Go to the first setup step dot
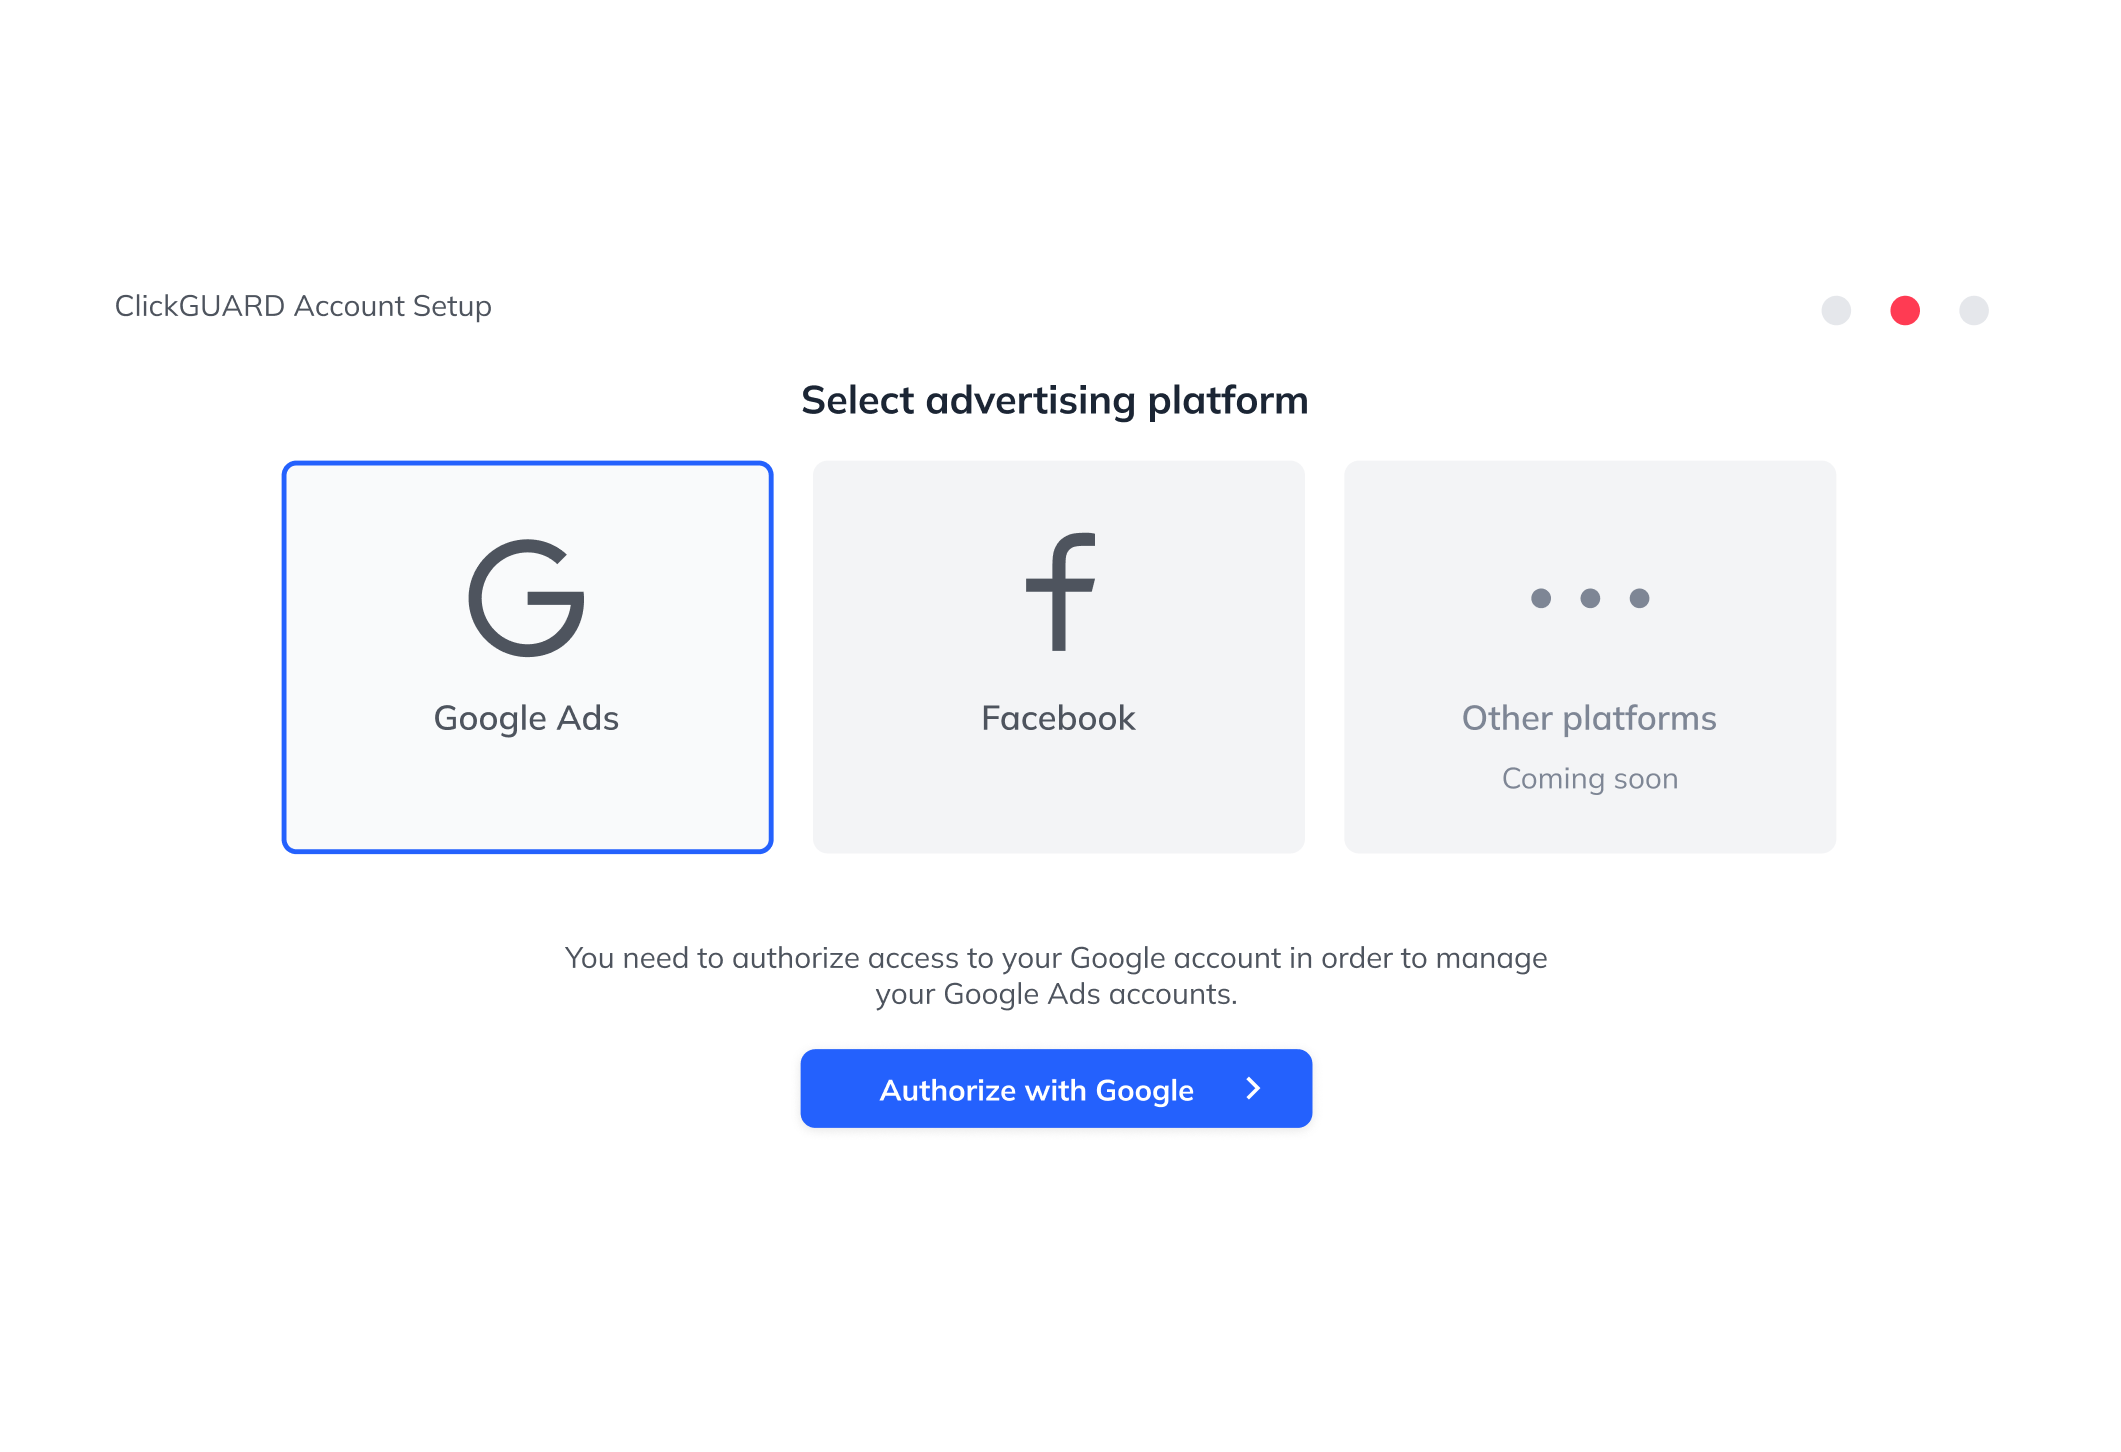Viewport: 2121px width, 1452px height. point(1836,310)
